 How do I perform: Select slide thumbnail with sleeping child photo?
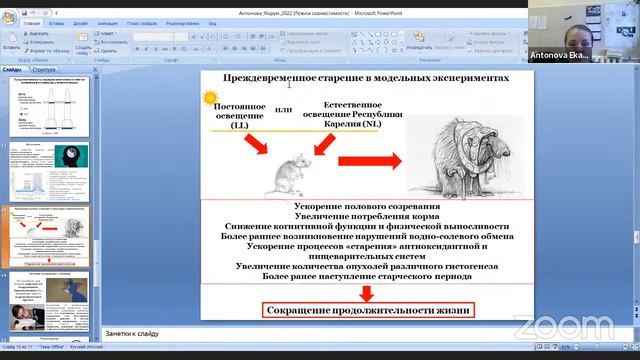49,302
